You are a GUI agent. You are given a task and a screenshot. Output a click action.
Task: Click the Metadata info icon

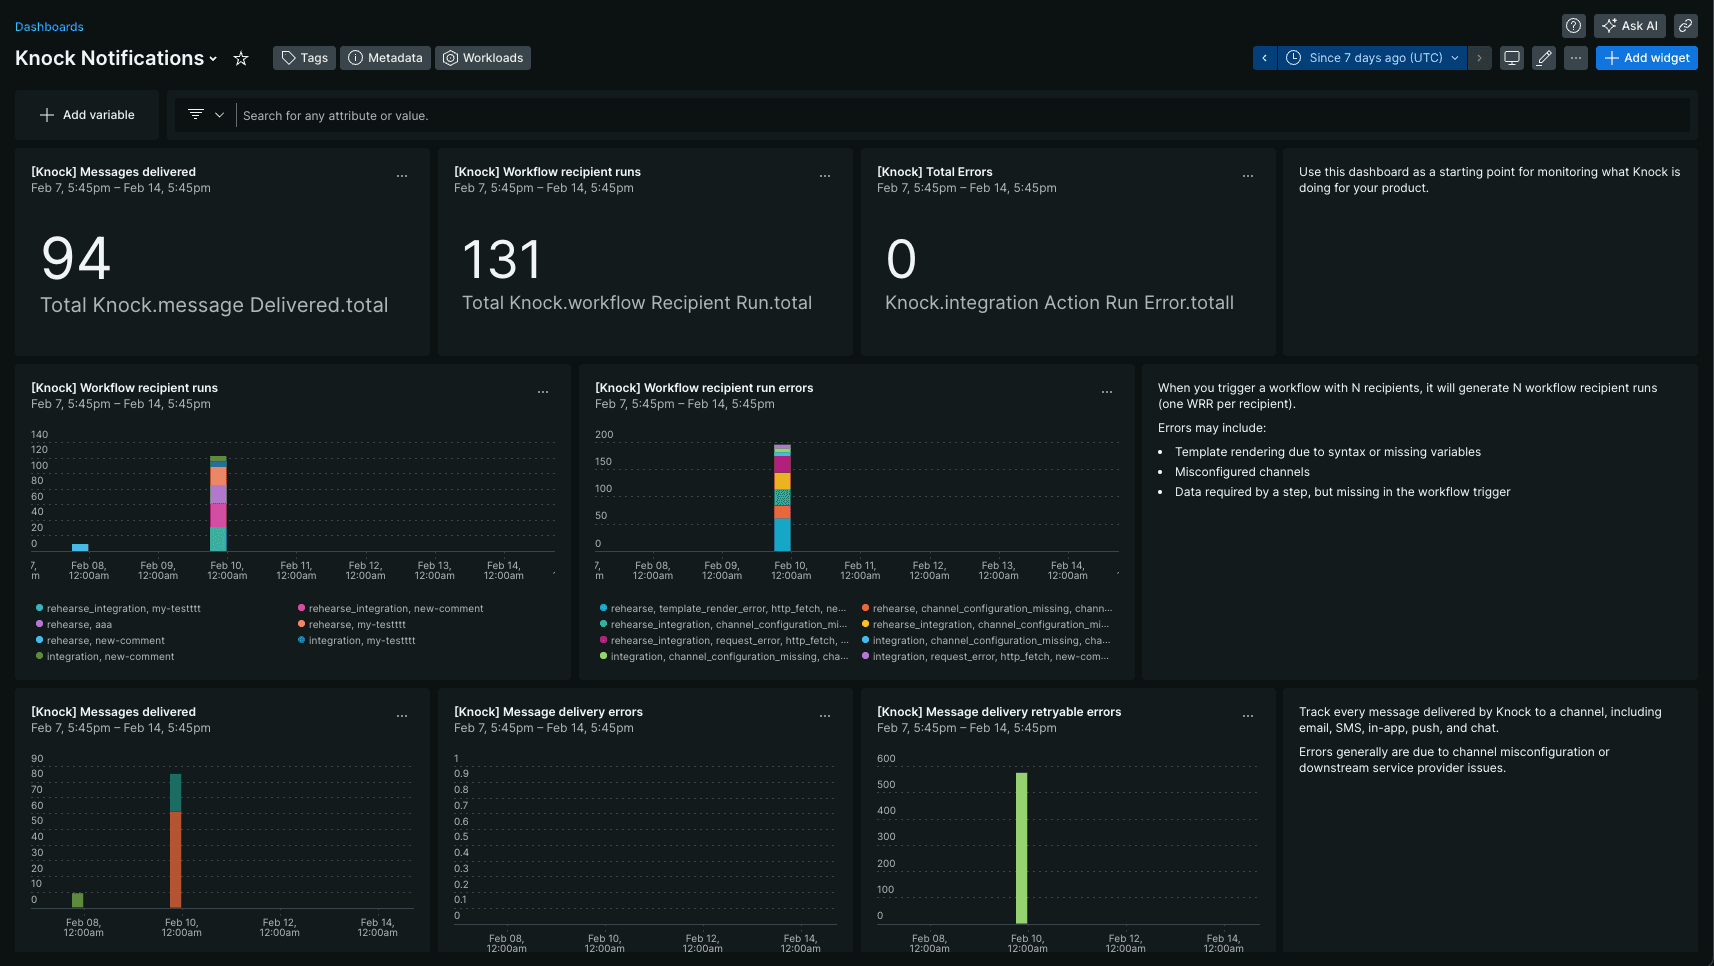[356, 58]
